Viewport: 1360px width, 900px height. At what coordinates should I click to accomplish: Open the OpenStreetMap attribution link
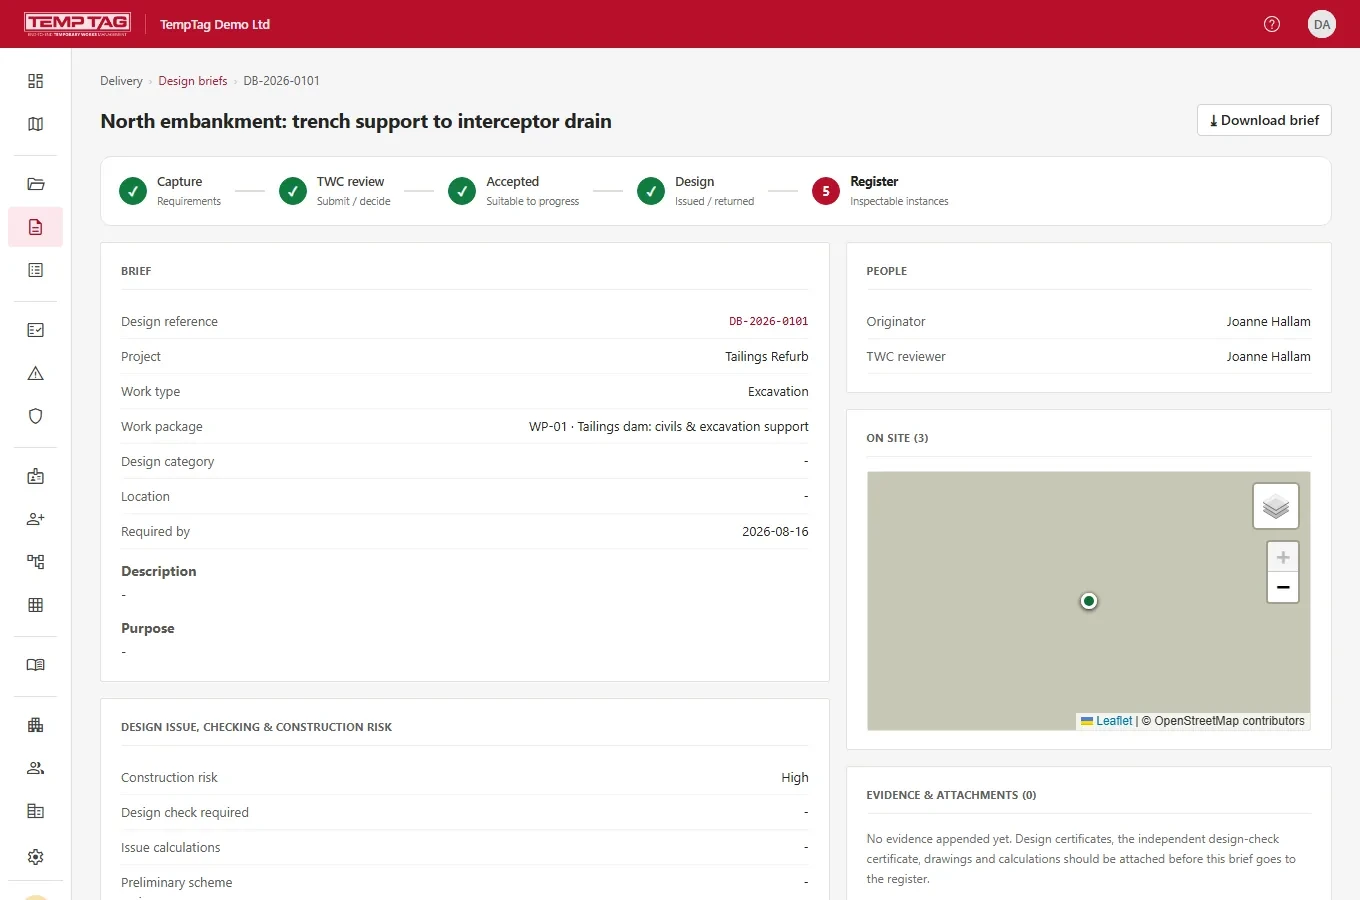point(1229,721)
